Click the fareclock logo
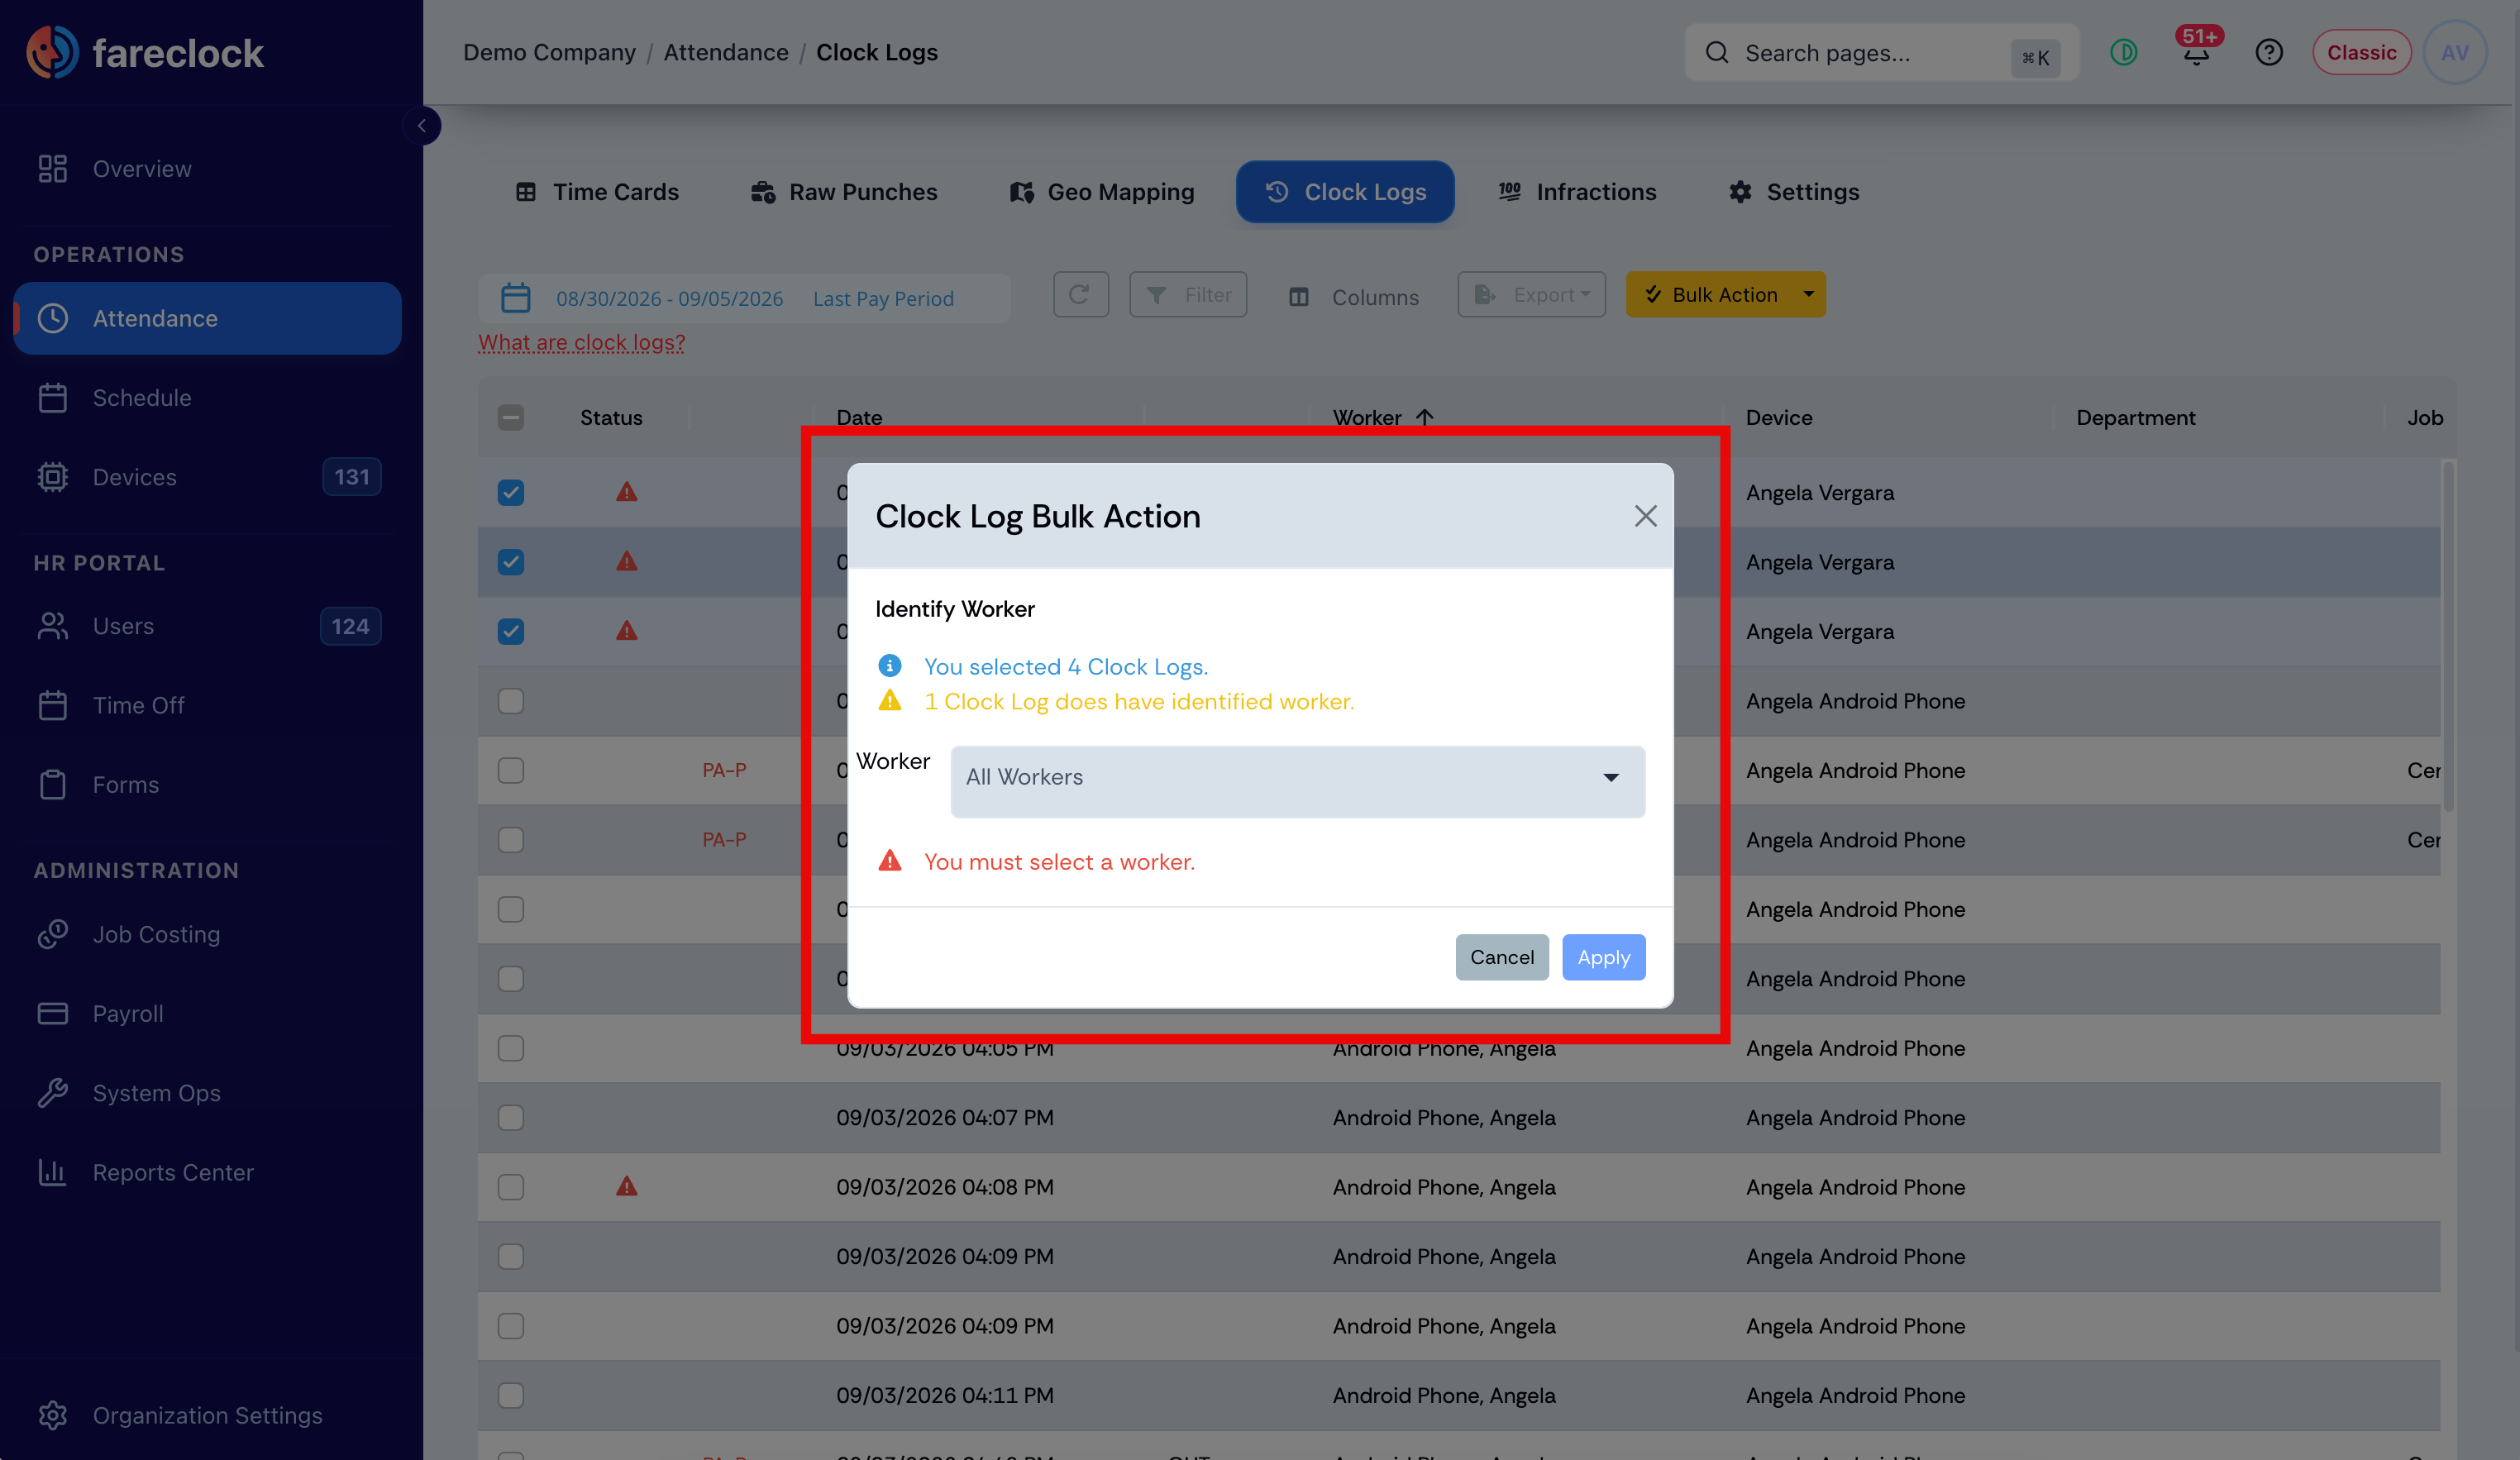The height and width of the screenshot is (1460, 2520). click(x=146, y=52)
